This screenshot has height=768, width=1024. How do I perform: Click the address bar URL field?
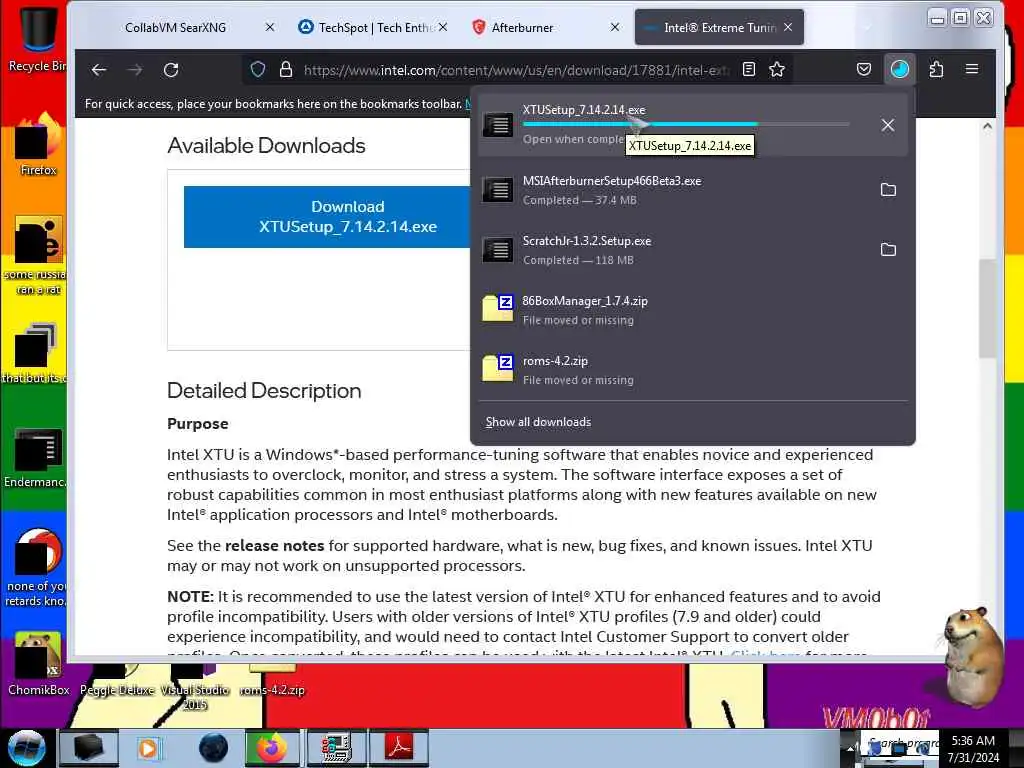click(x=516, y=70)
